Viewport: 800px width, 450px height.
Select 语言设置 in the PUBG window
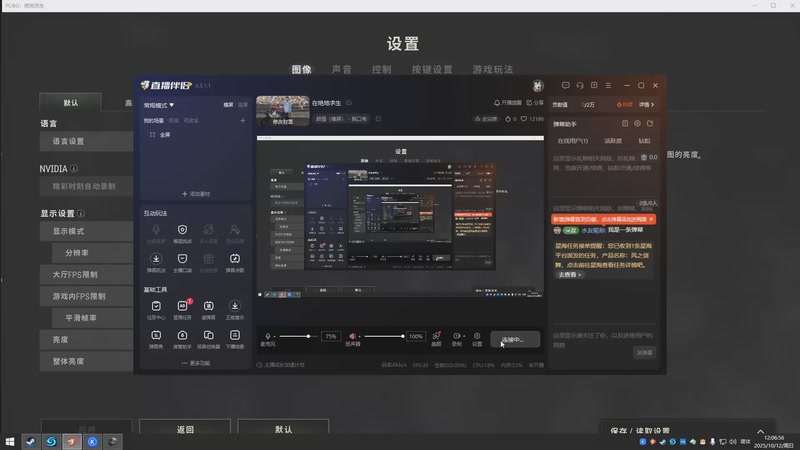tap(87, 141)
